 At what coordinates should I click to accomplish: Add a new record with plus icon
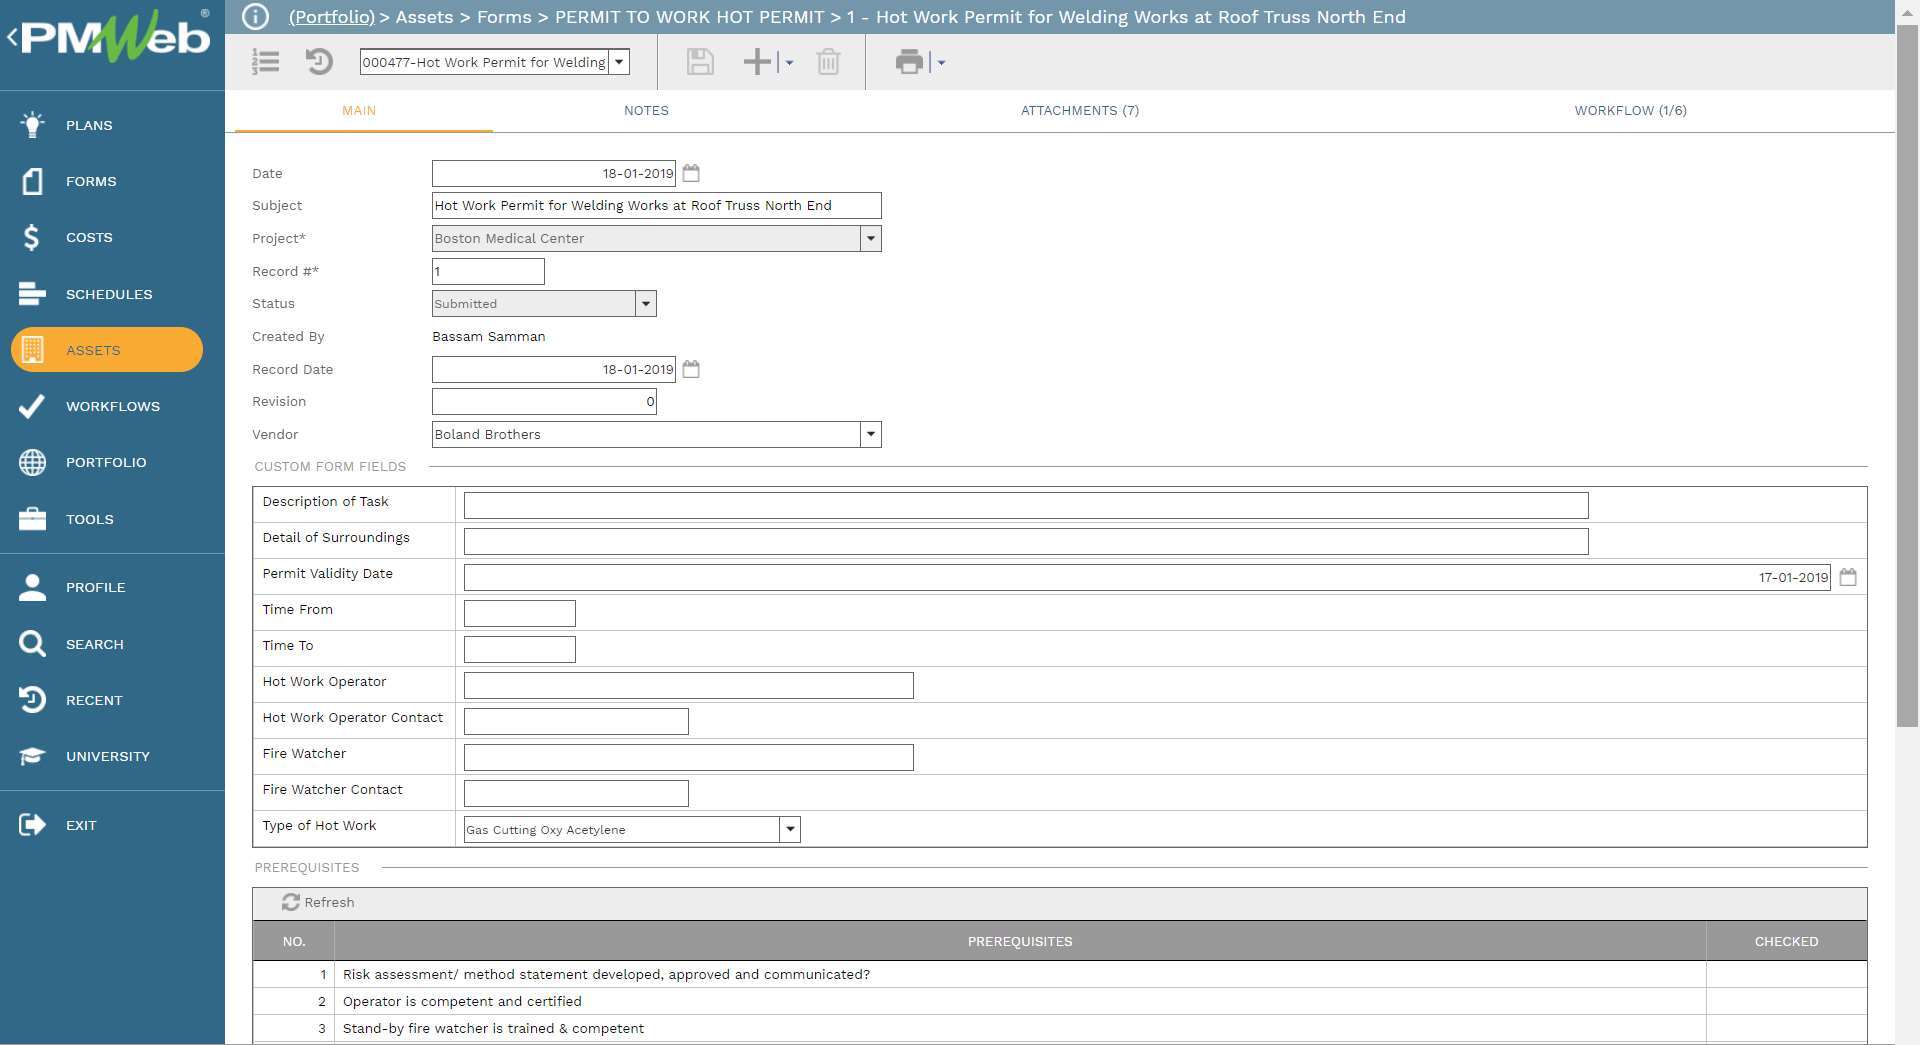pos(757,62)
